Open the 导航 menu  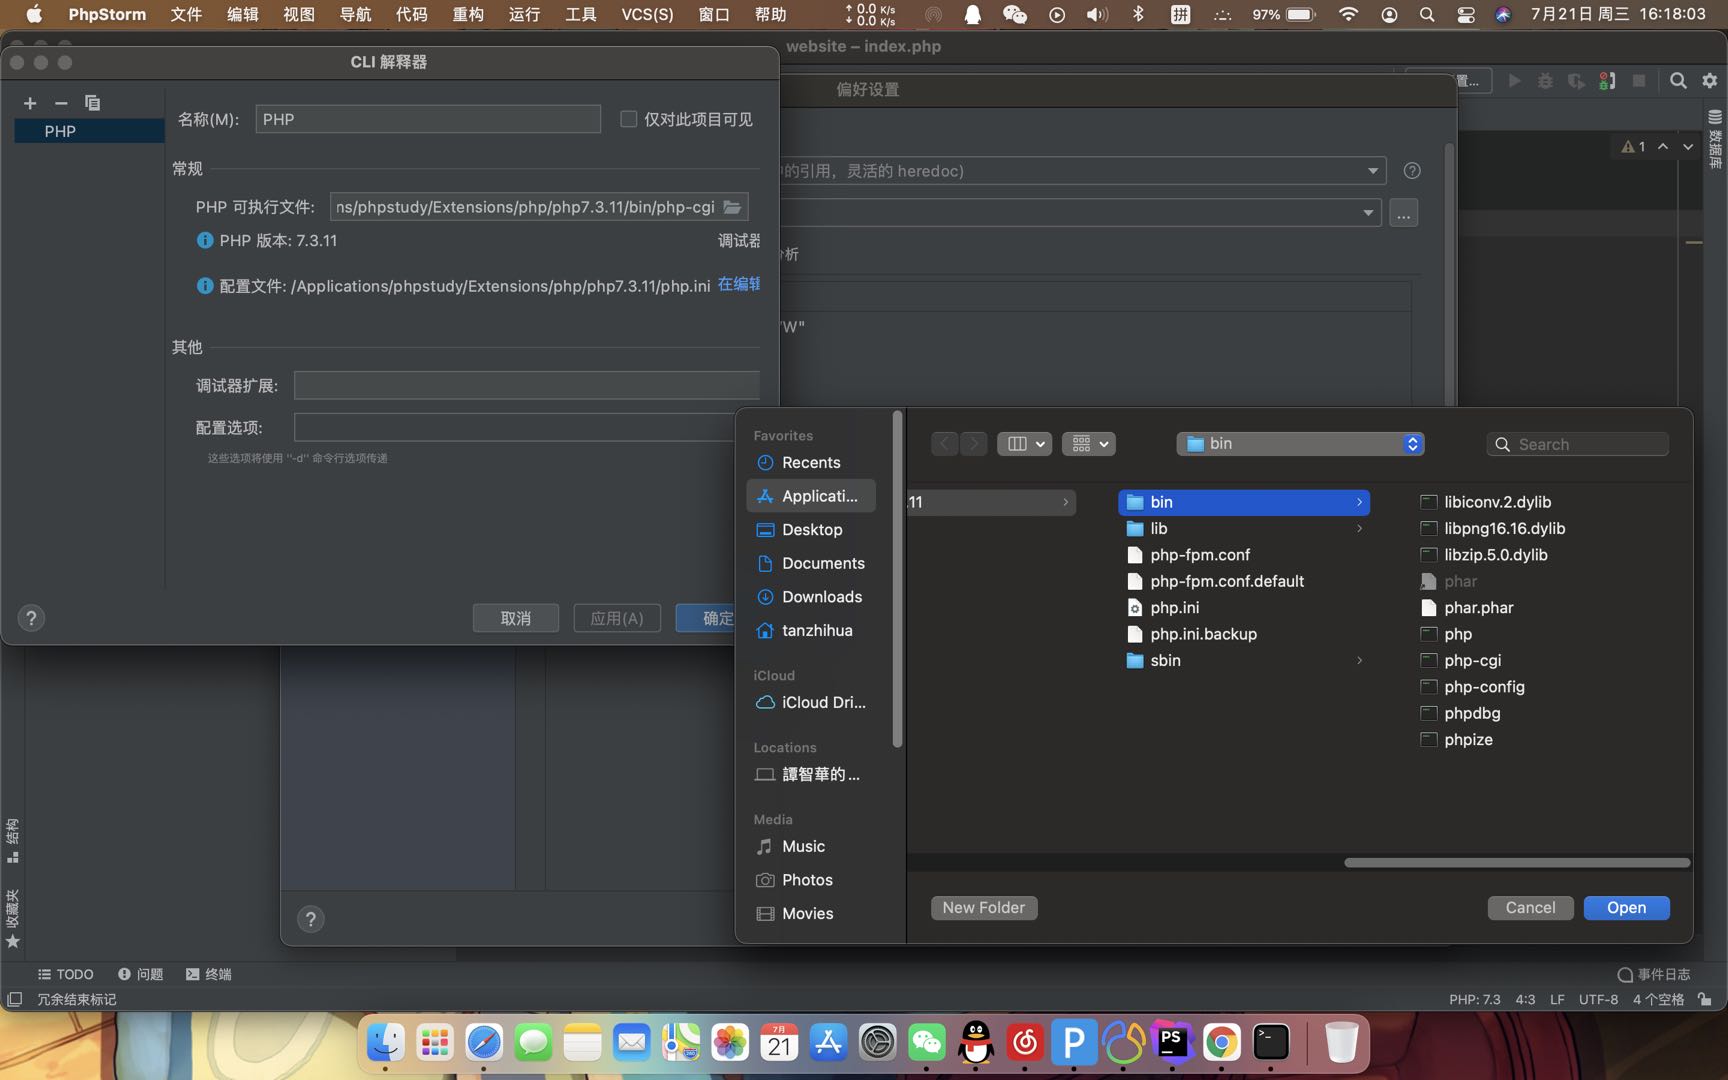[x=355, y=14]
